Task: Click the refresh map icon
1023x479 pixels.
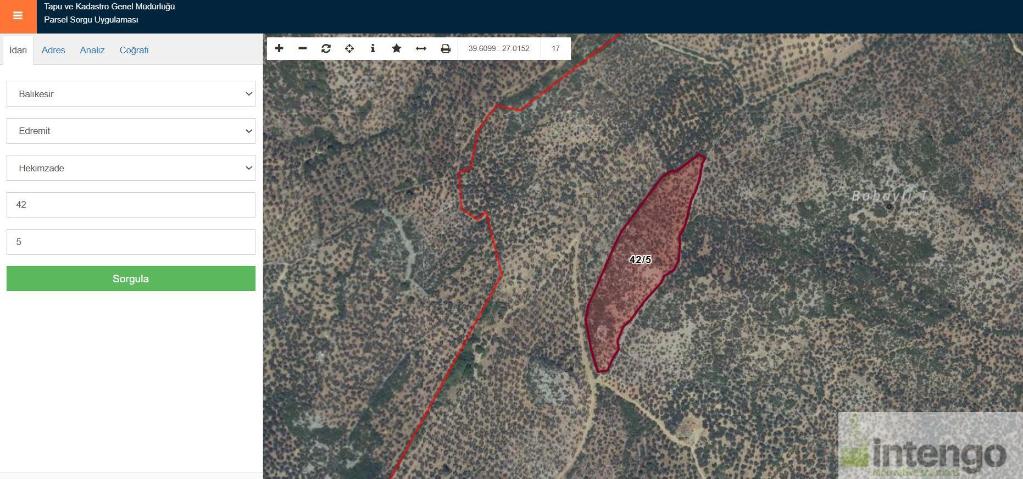Action: coord(326,48)
